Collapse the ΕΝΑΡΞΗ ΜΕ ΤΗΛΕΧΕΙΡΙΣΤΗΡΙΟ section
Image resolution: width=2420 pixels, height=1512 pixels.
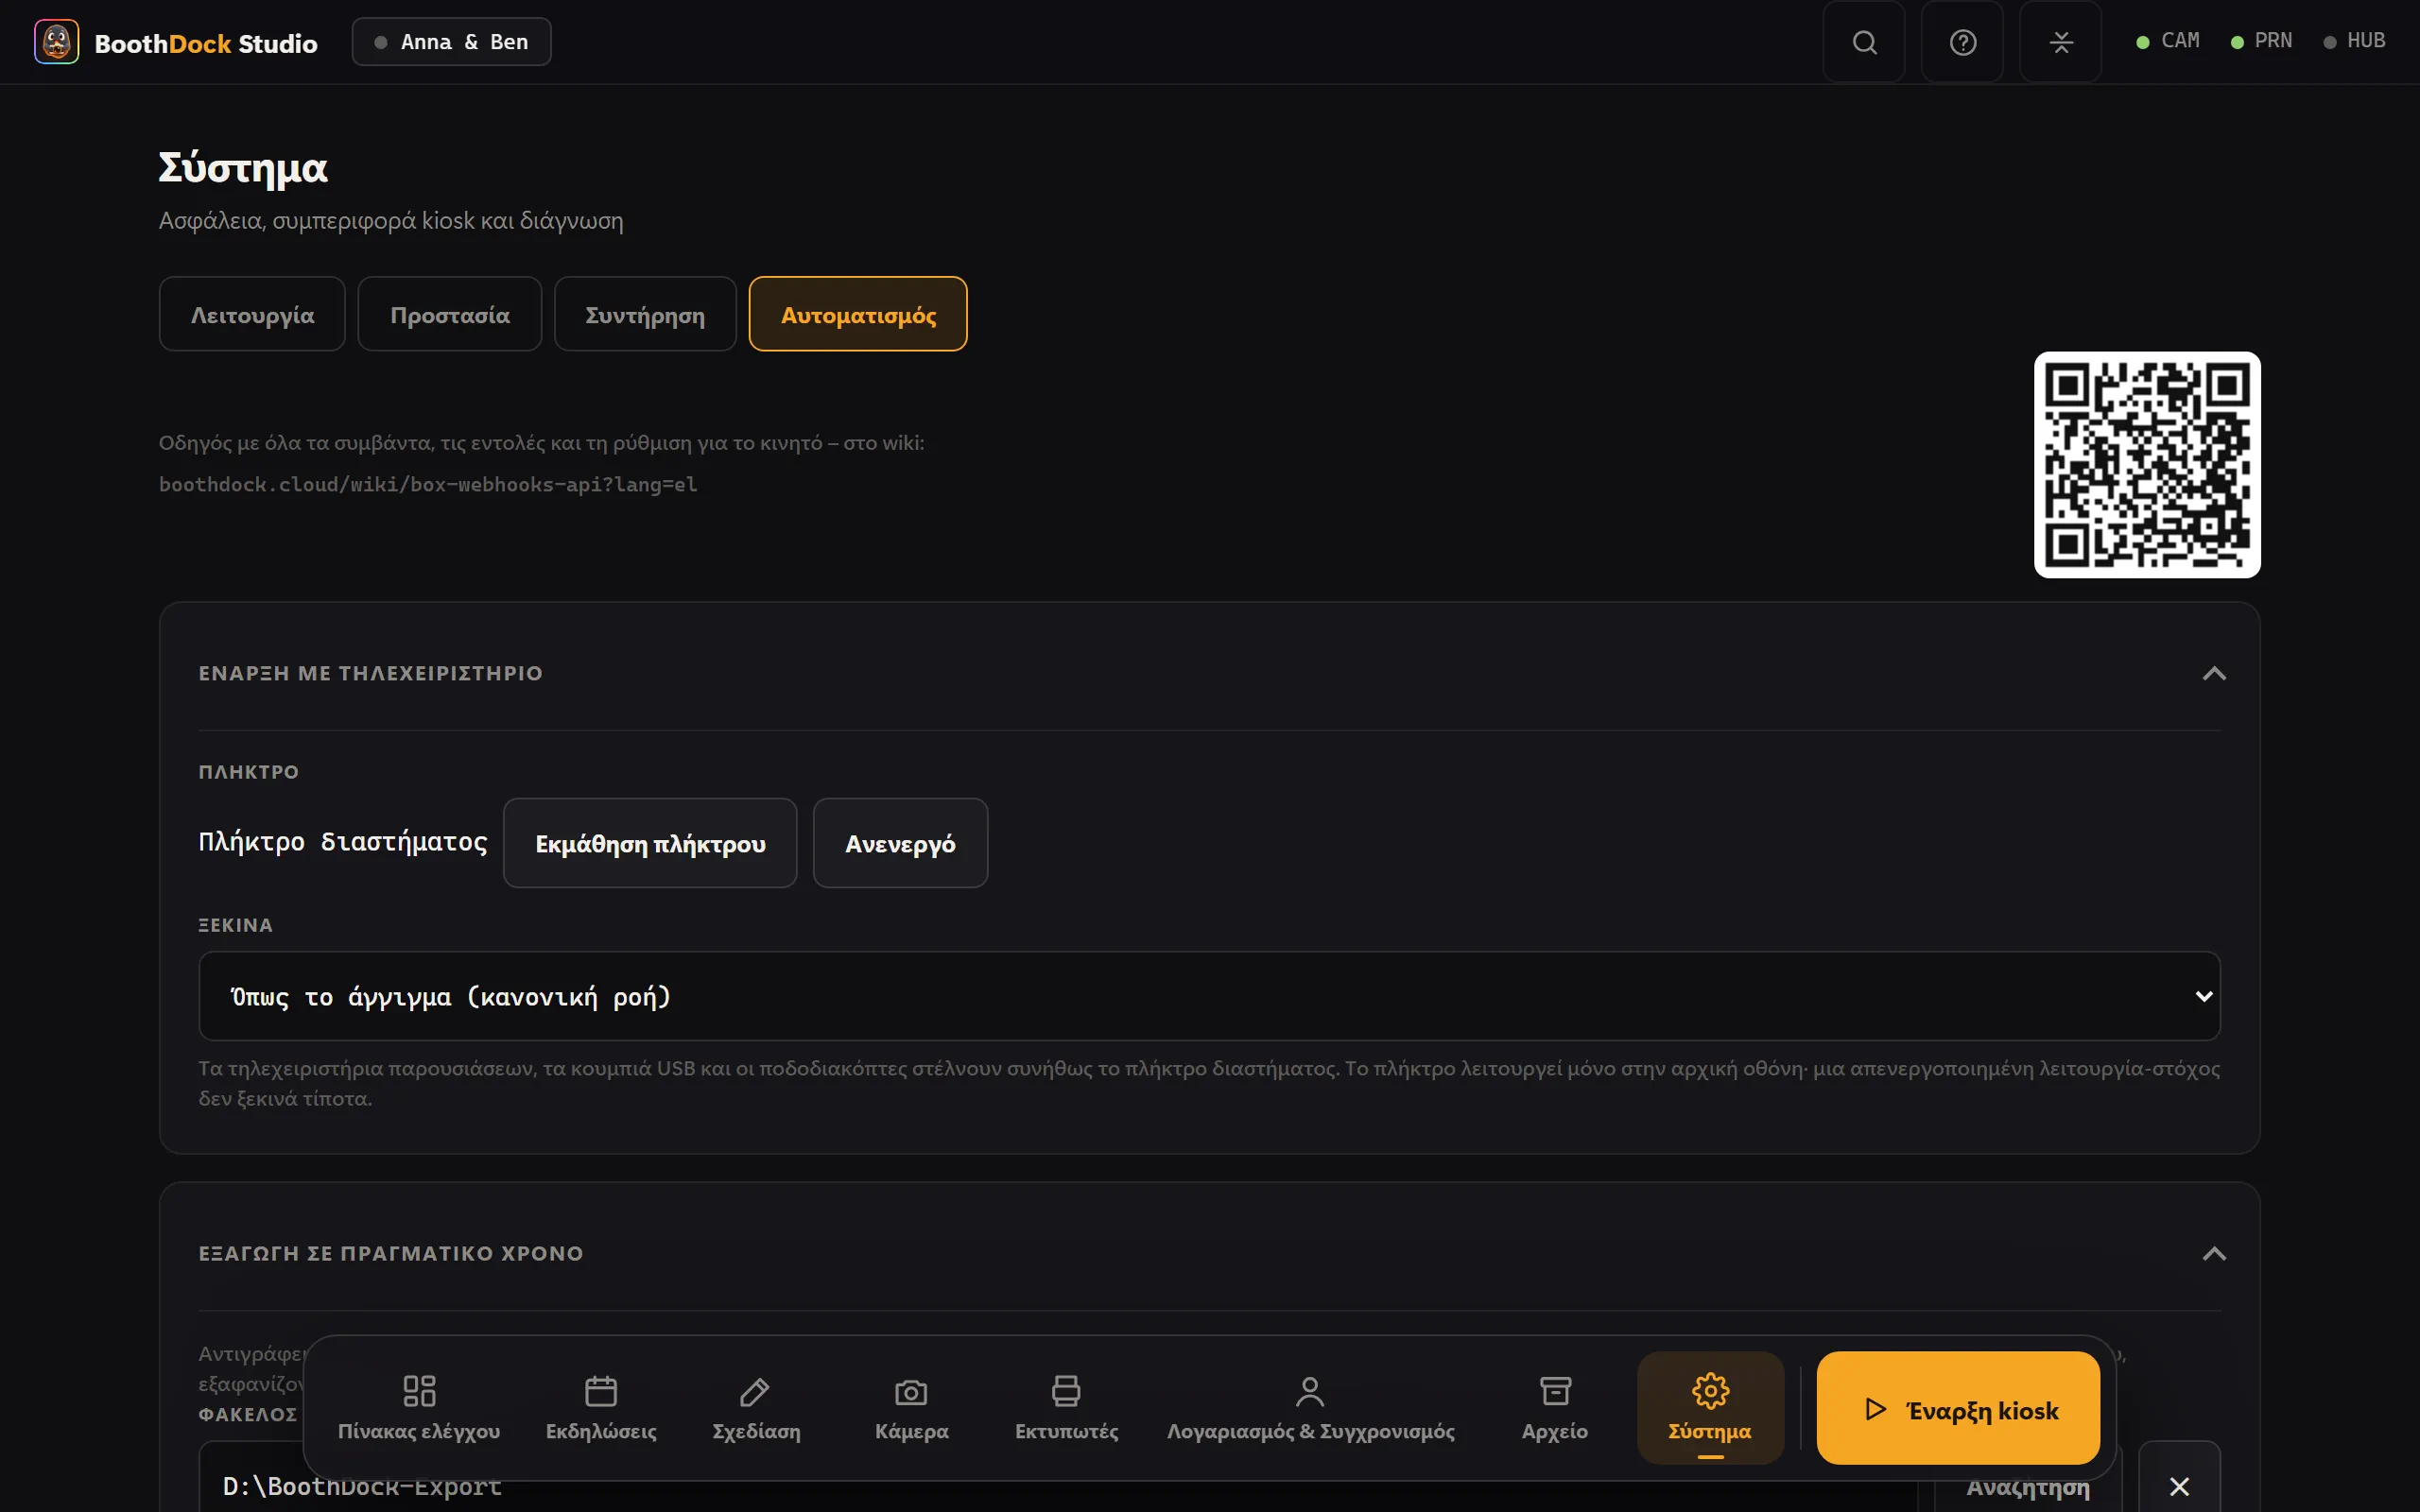(2214, 673)
